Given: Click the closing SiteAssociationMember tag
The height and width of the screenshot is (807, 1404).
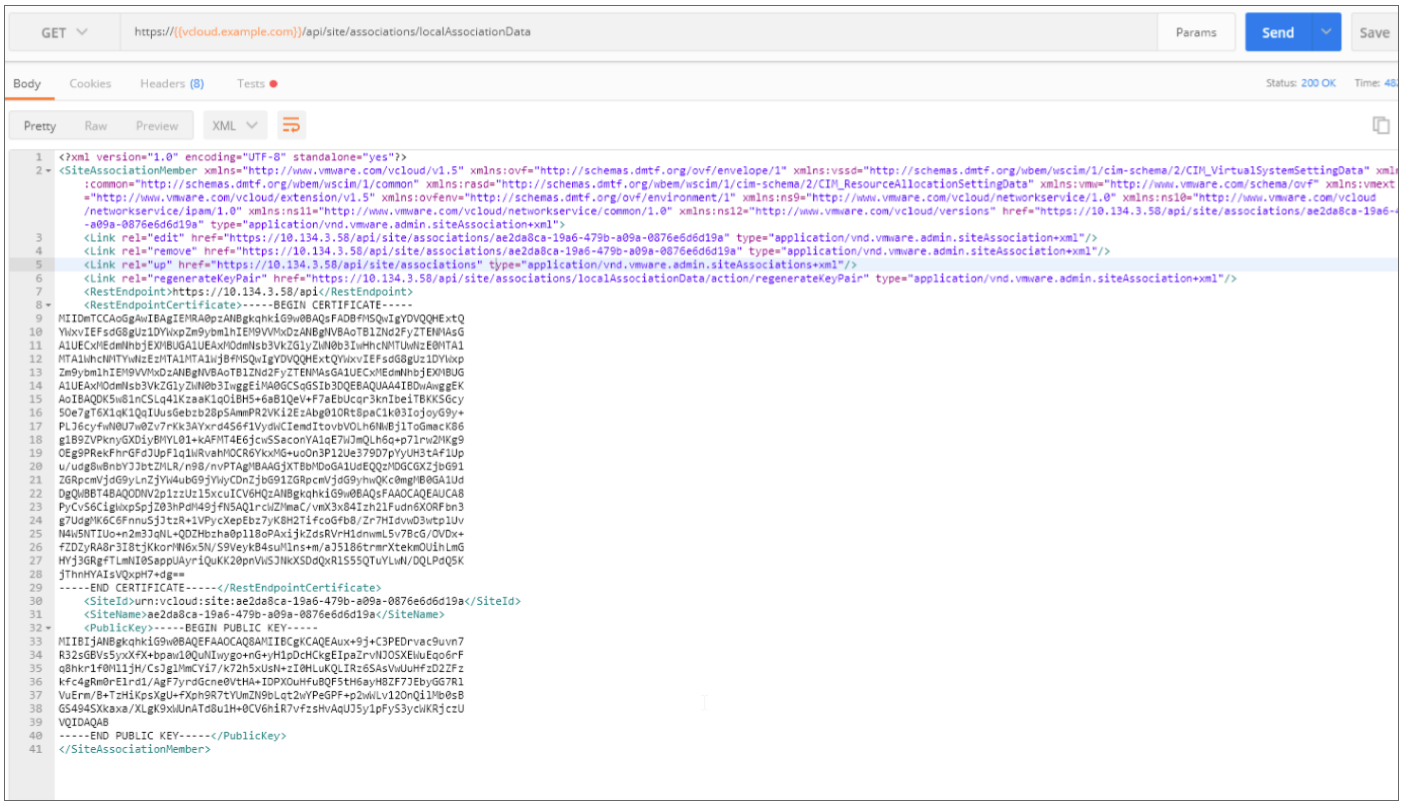Looking at the screenshot, I should pos(134,750).
